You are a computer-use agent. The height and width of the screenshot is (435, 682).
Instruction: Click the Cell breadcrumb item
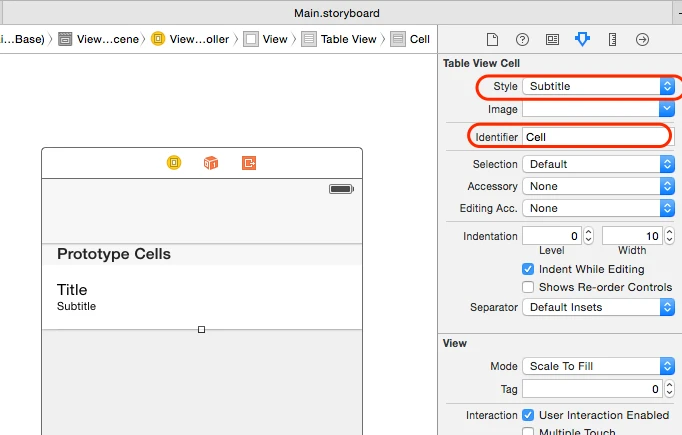(x=410, y=39)
